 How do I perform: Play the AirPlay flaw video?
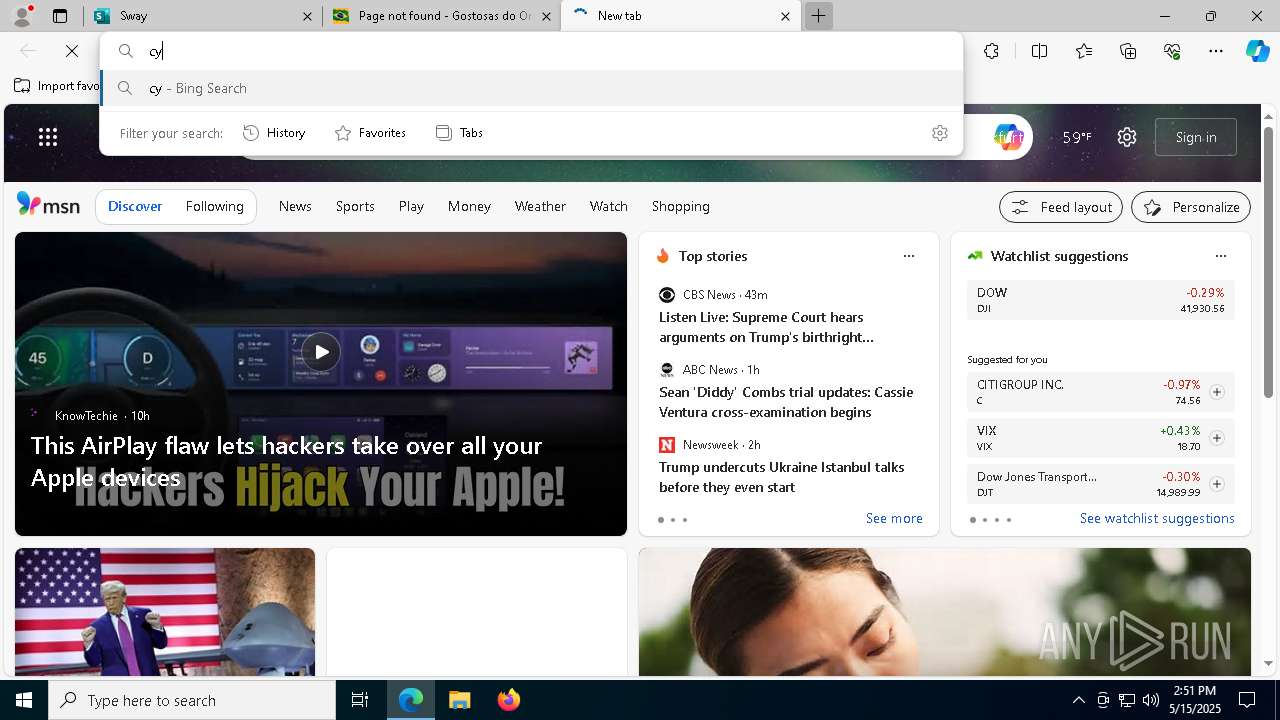click(321, 352)
